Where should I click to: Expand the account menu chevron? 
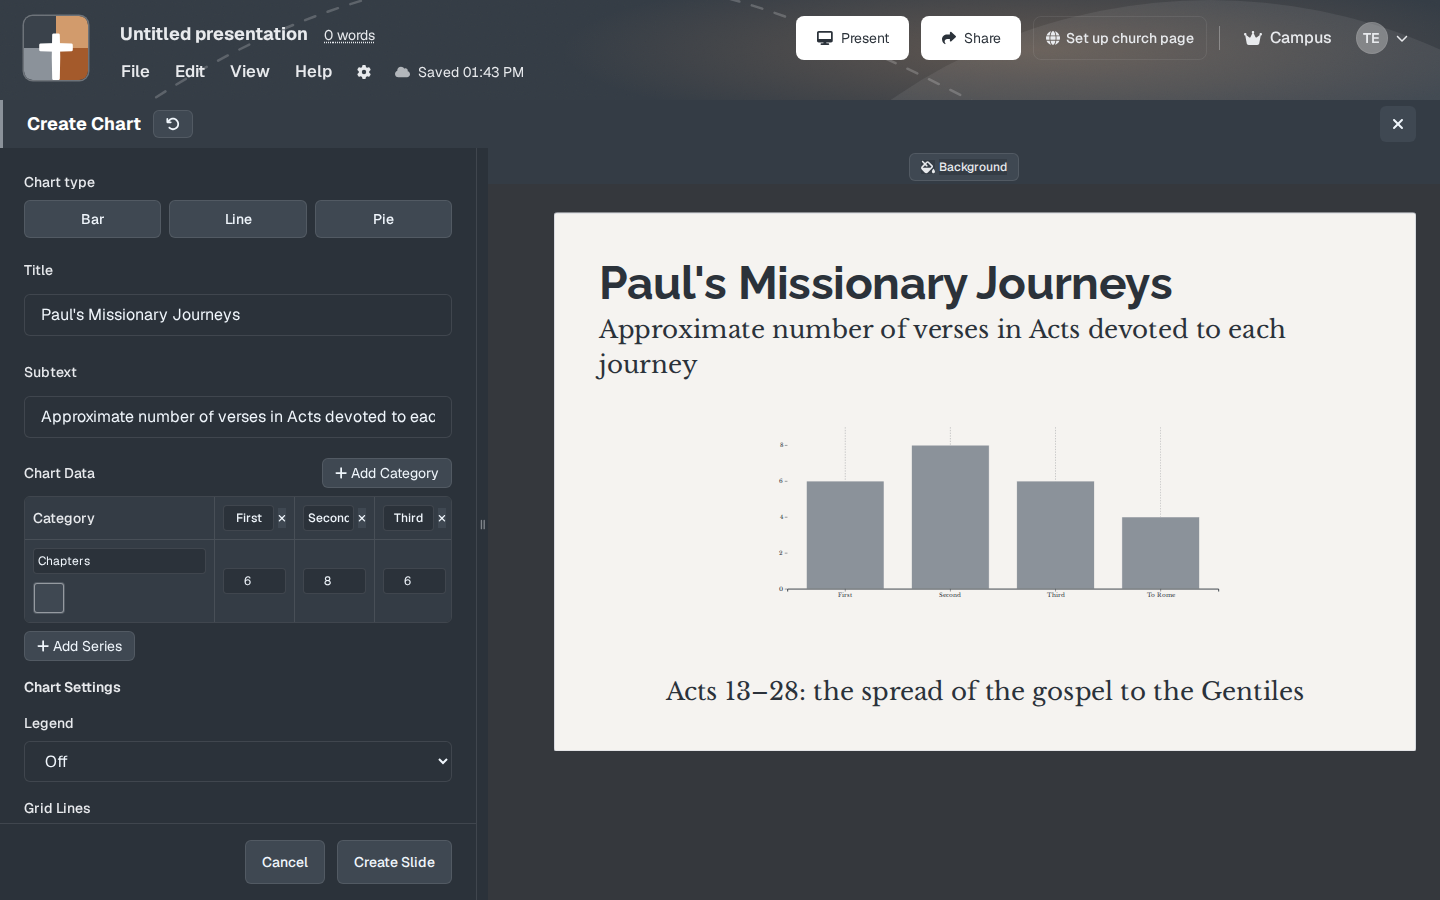(1402, 39)
